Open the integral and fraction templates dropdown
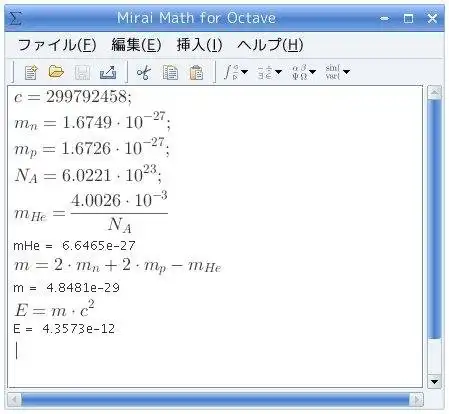Image resolution: width=449 pixels, height=414 pixels. 236,72
